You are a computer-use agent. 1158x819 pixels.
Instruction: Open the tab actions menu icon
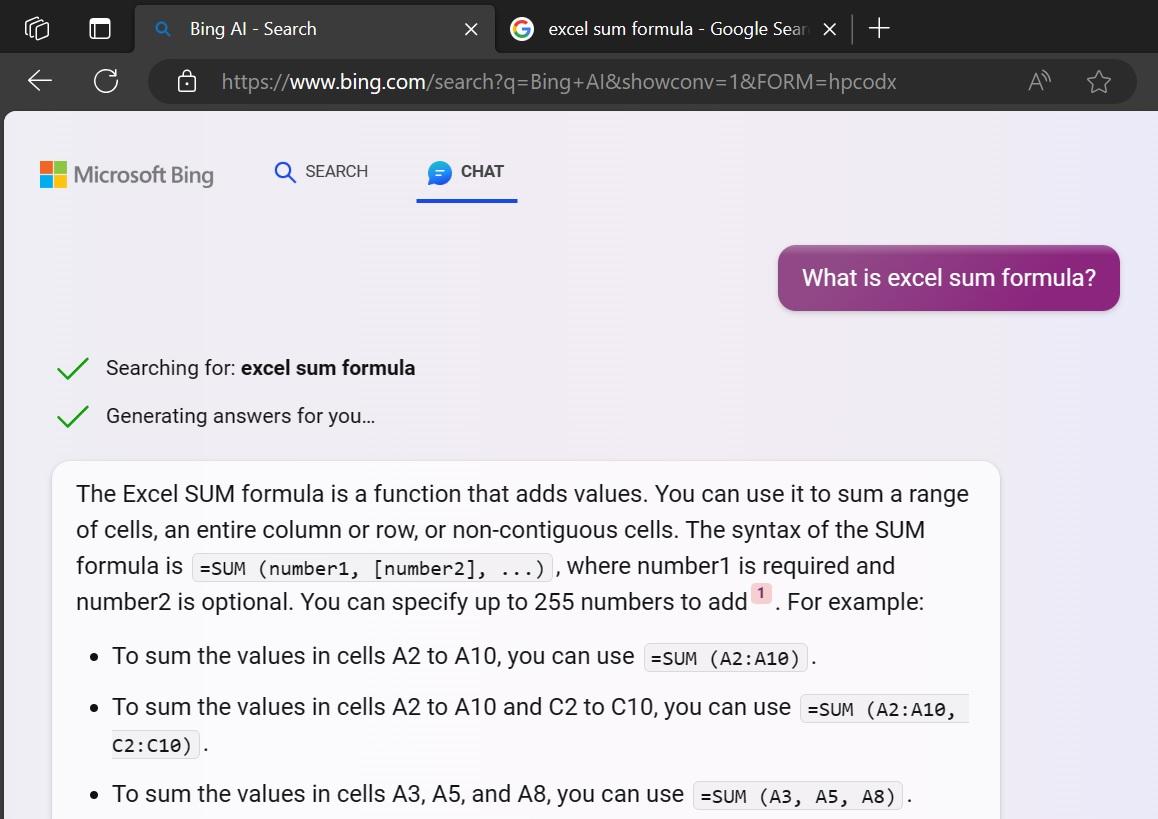click(x=100, y=29)
